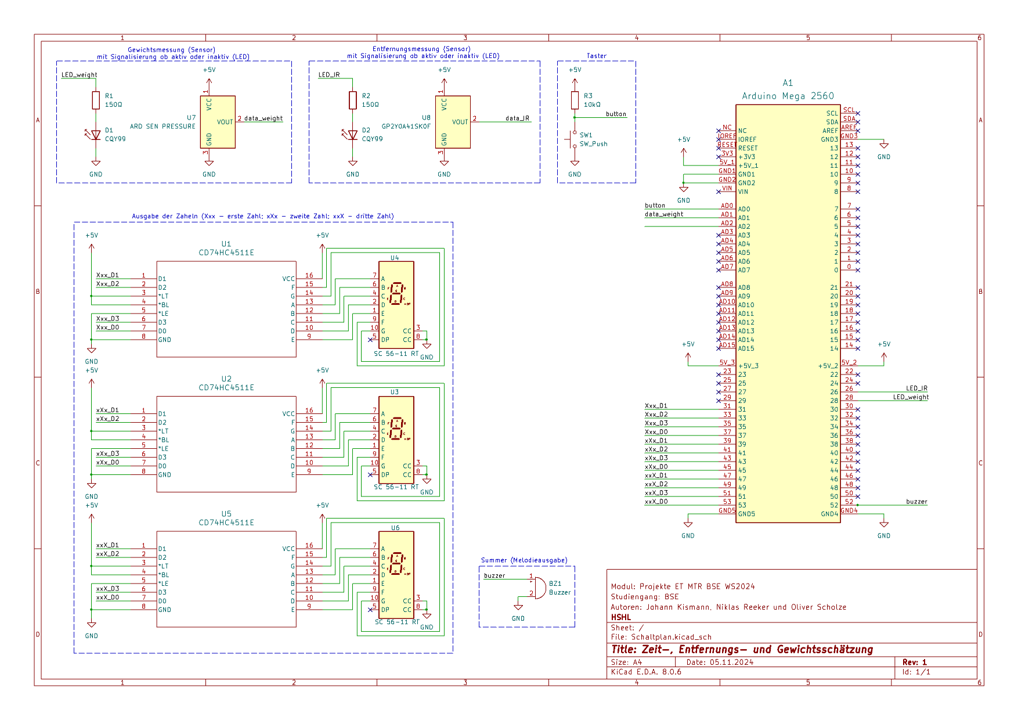Click the Gewichtsmessung (Sensor) heading text

[174, 49]
